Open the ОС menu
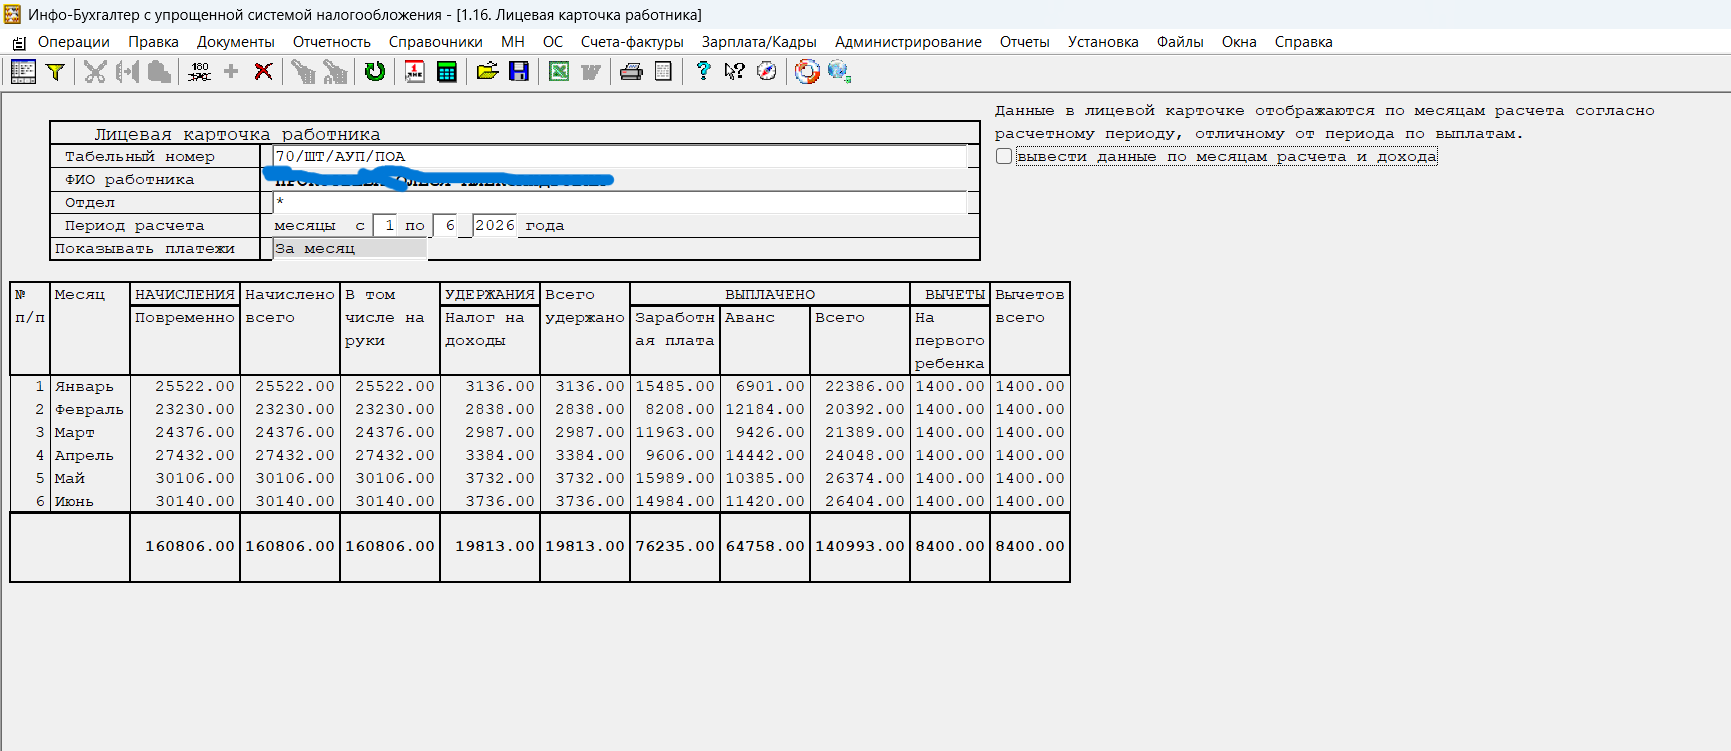Image resolution: width=1731 pixels, height=751 pixels. (553, 42)
